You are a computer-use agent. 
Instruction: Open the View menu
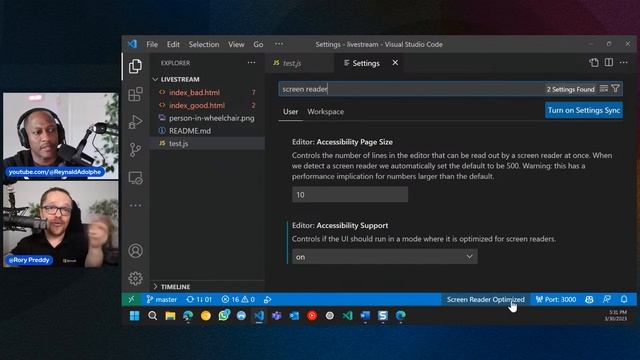pyautogui.click(x=236, y=44)
